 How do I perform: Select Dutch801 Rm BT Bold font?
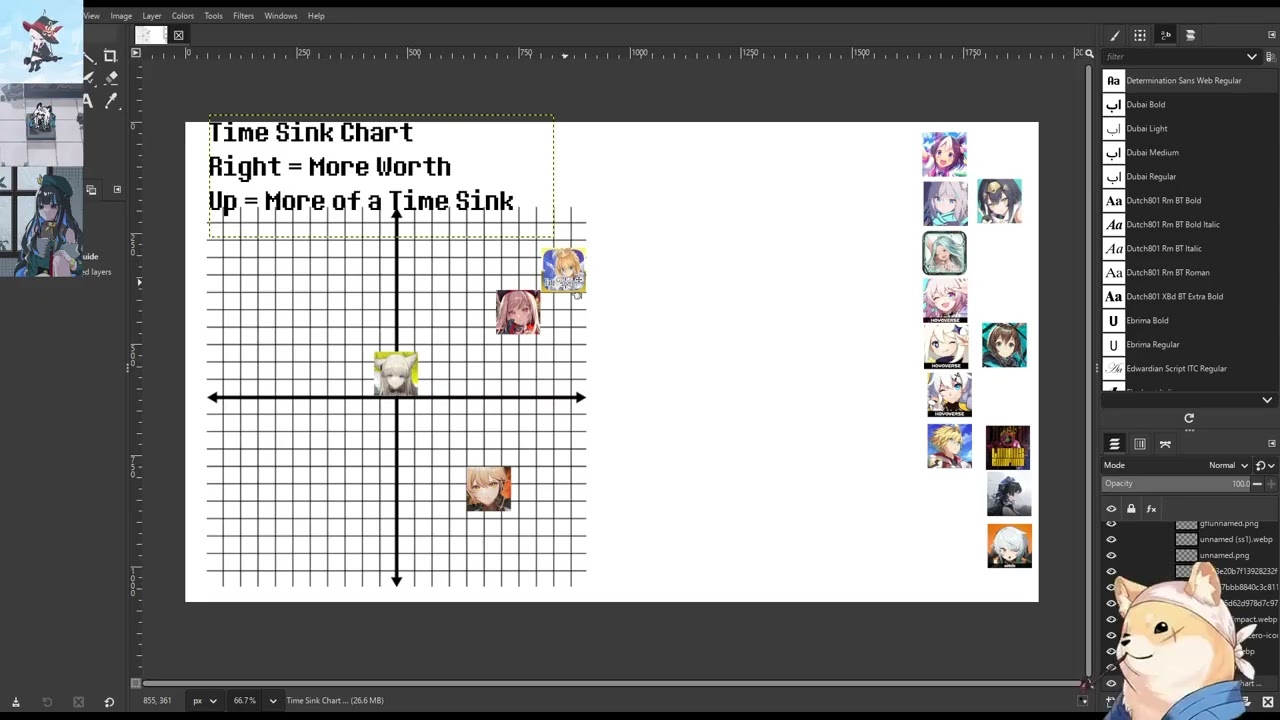(x=1189, y=200)
